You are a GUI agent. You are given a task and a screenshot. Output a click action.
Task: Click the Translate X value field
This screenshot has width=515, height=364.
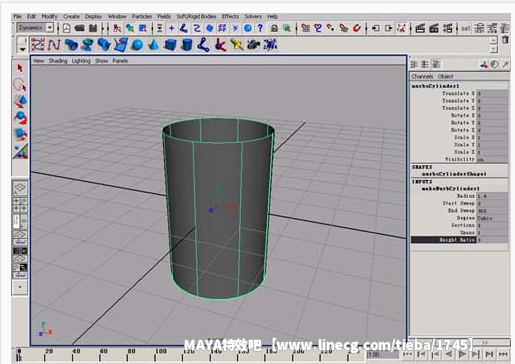click(x=492, y=94)
